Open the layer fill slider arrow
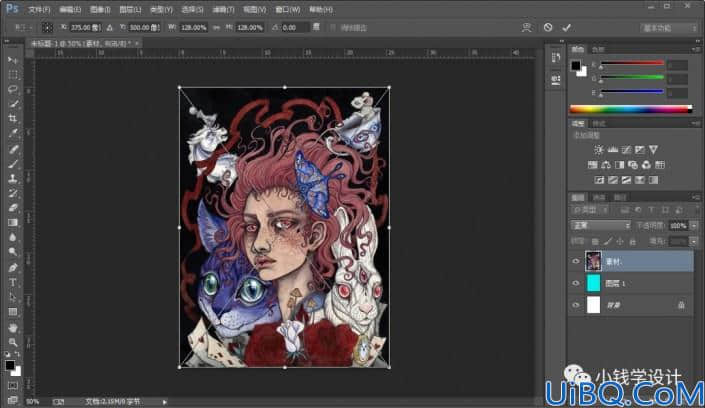The width and height of the screenshot is (705, 408). 694,242
